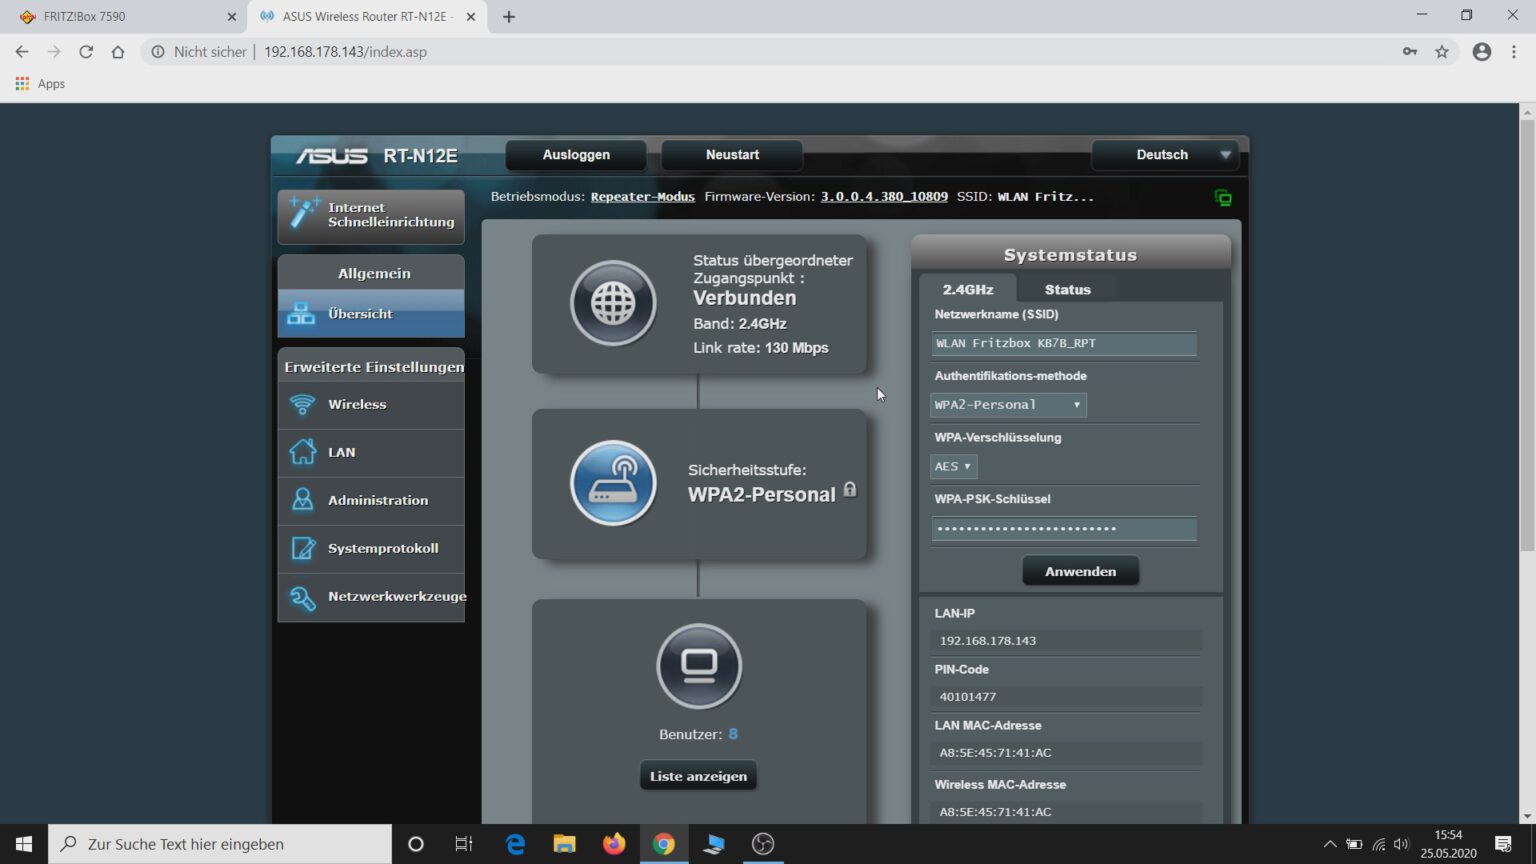Click Liste anzeigen button

(698, 776)
